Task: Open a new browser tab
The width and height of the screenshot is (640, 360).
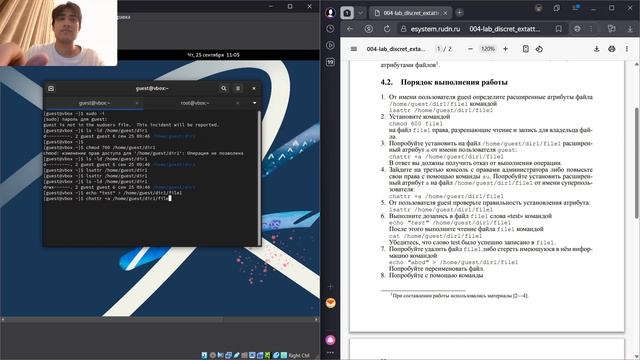Action: coord(459,13)
